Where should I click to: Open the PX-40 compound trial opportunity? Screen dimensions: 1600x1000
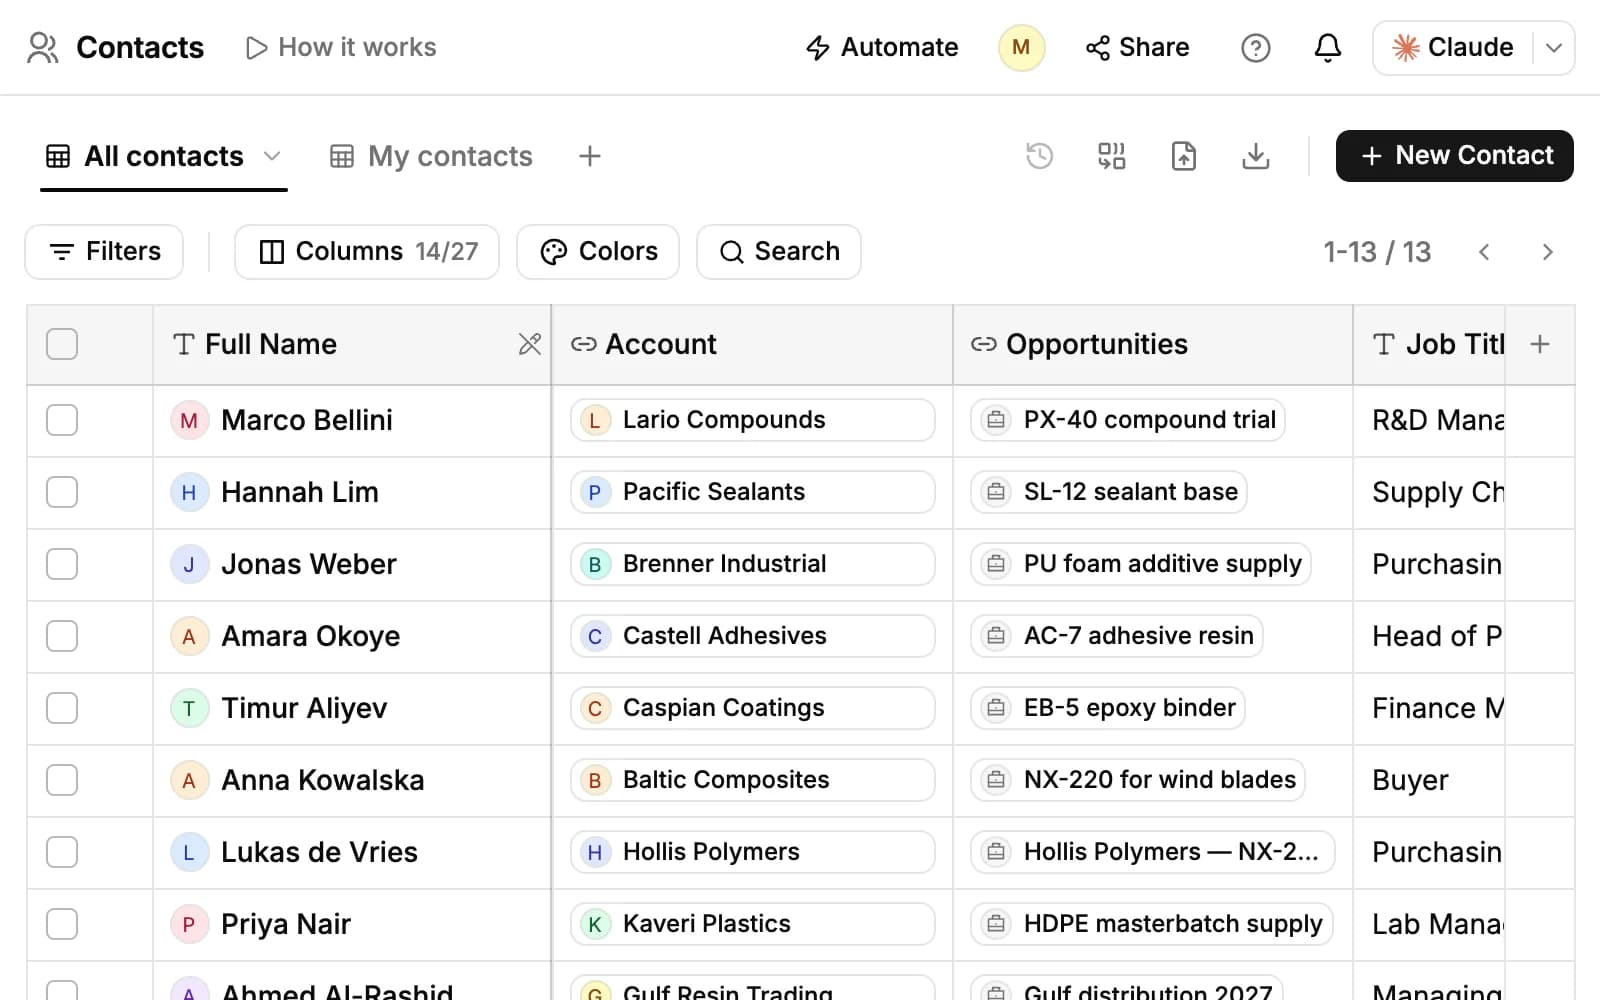(x=1128, y=420)
